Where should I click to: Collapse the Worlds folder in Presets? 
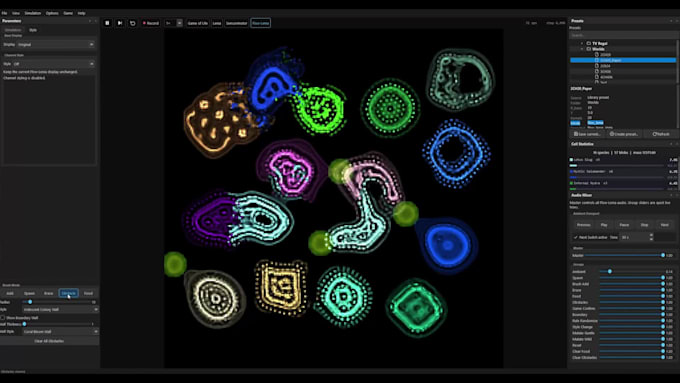[x=582, y=49]
